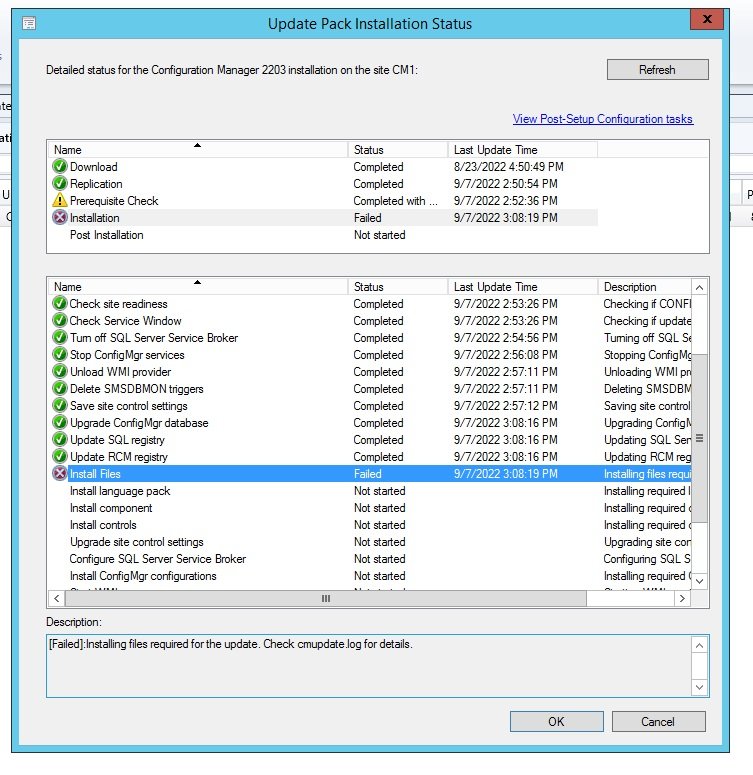Click the check icon beside Delete SMSDBMON triggers
This screenshot has height=775, width=753.
tap(60, 388)
